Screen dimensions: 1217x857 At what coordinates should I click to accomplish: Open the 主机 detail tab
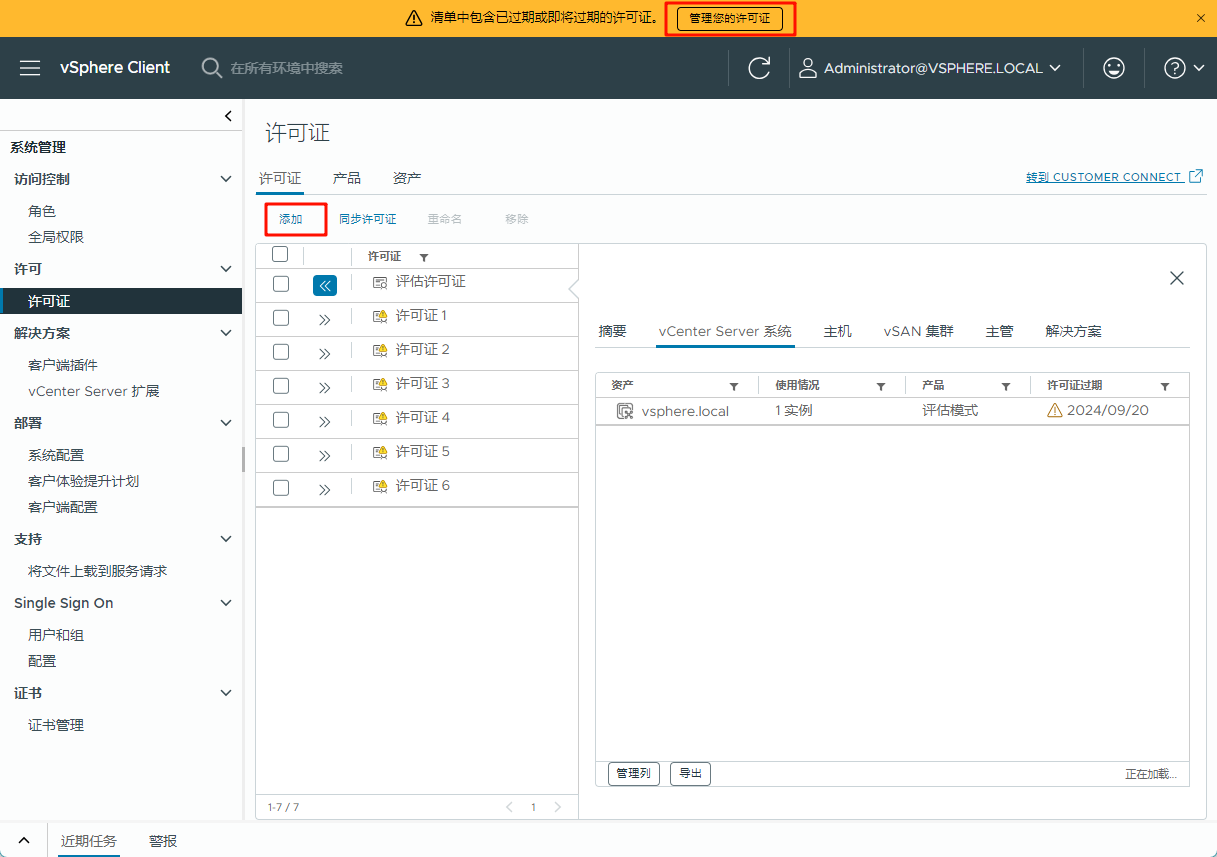(x=838, y=331)
